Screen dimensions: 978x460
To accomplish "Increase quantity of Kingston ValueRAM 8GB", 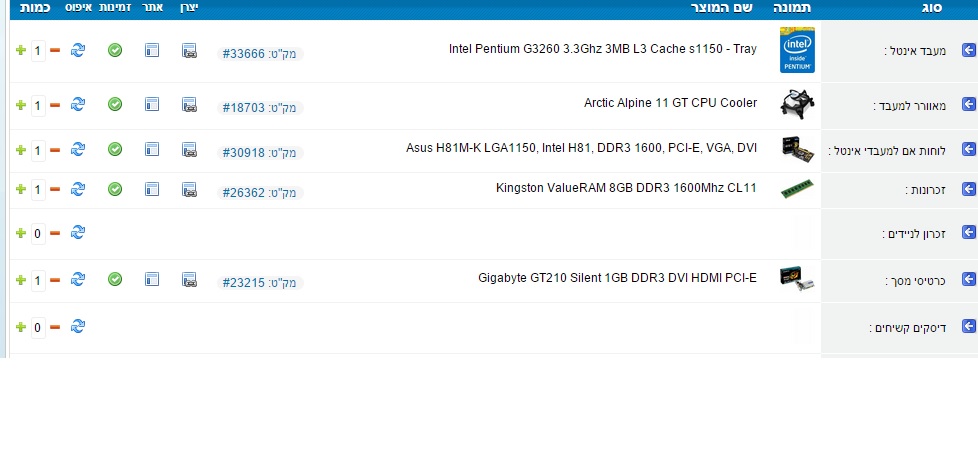I will tap(20, 189).
